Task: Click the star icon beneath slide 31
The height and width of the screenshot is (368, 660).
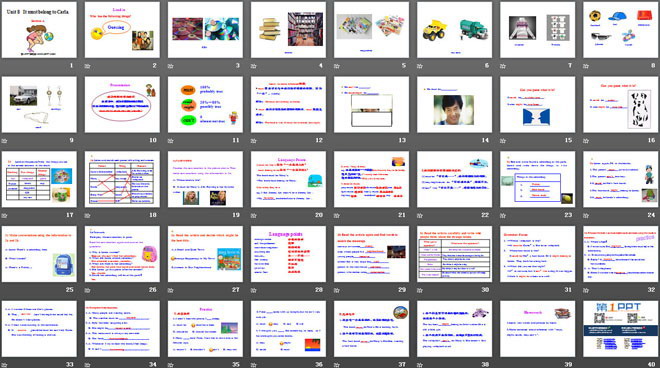Action: click(503, 290)
